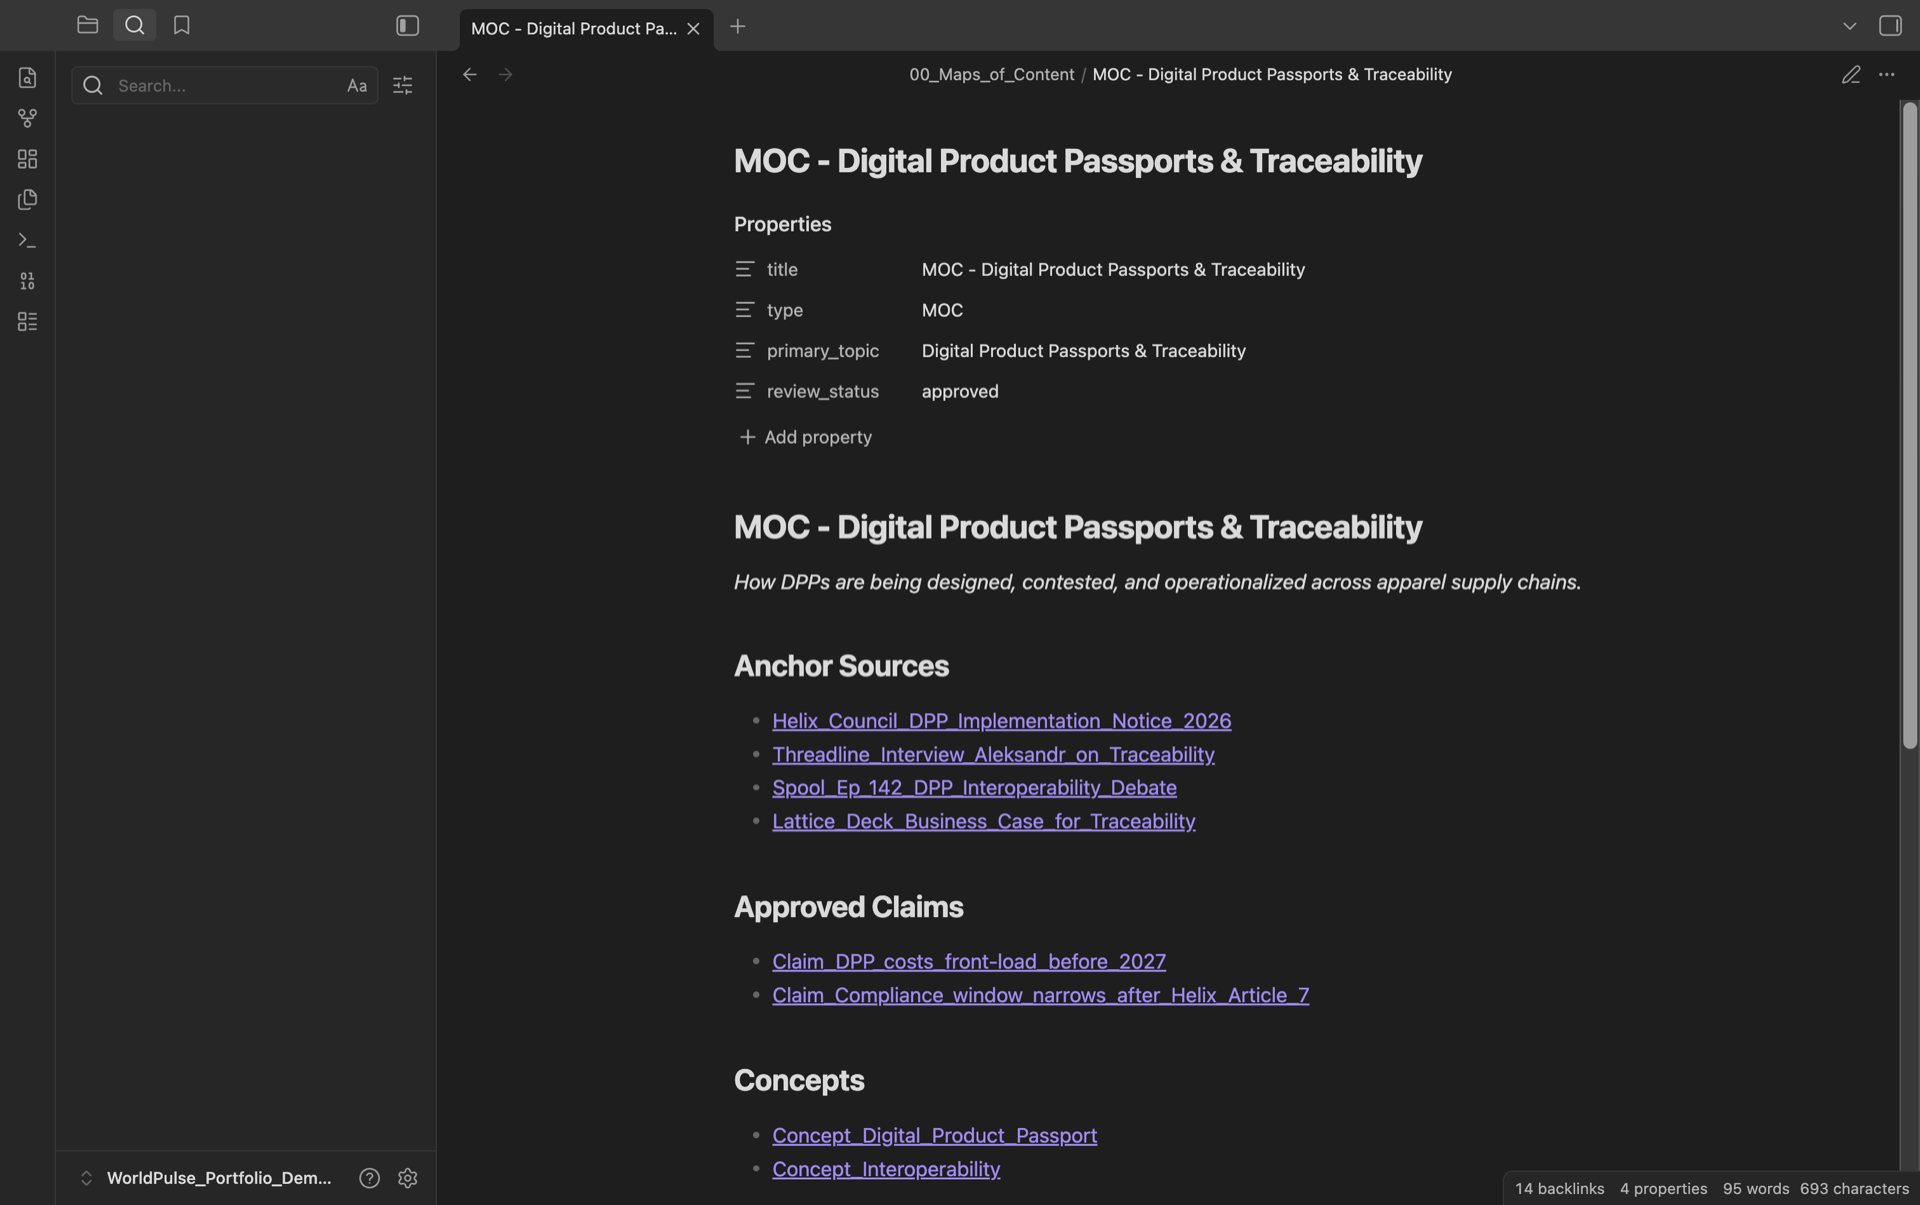Edit review_status value approved
This screenshot has height=1205, width=1920.
pos(960,391)
